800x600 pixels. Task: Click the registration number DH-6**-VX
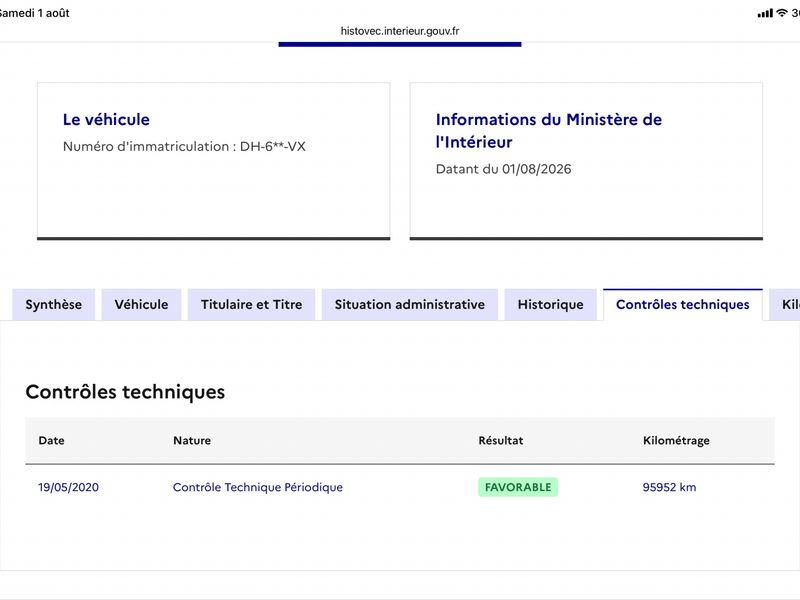coord(272,146)
